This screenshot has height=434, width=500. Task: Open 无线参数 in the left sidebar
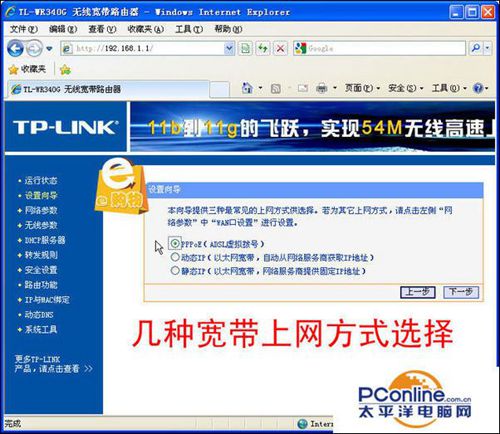(41, 225)
